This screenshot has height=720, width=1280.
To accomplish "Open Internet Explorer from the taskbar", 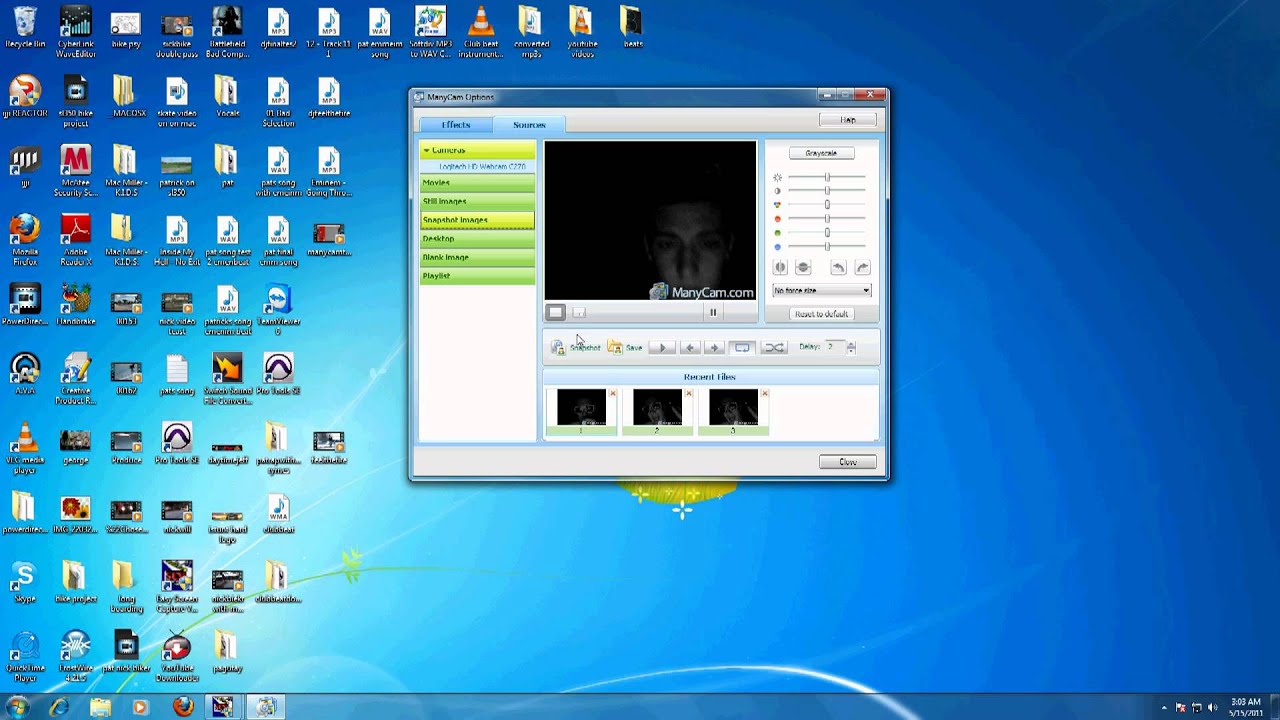I will click(x=59, y=707).
